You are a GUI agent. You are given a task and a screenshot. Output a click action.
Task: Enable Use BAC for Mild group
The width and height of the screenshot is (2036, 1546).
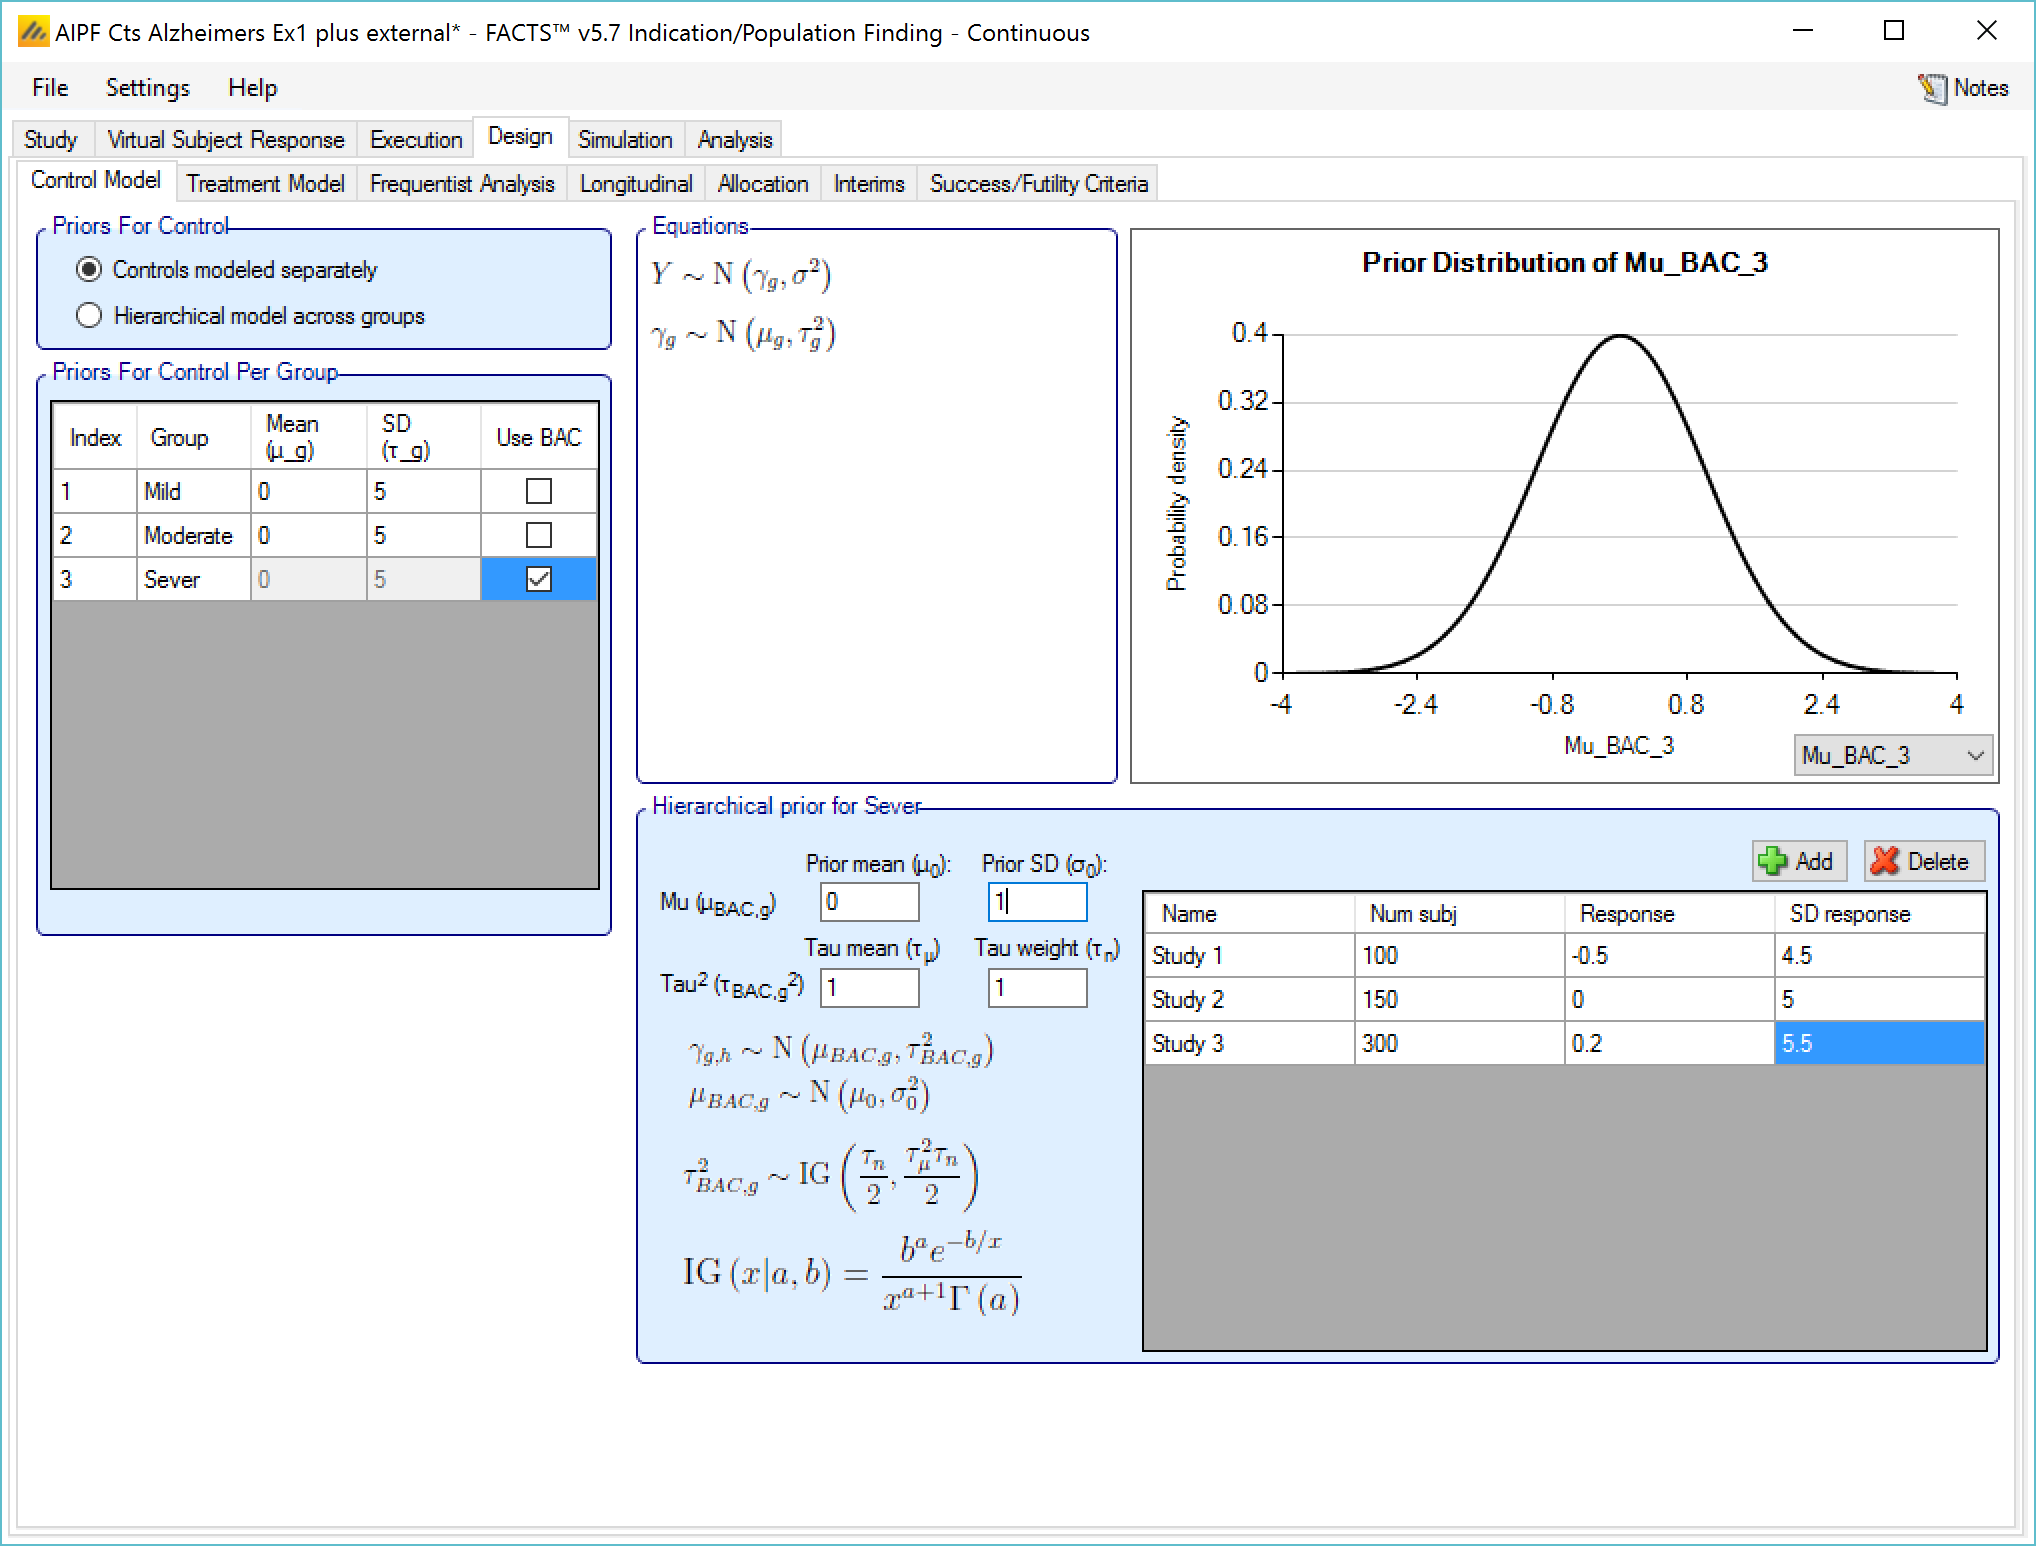pyautogui.click(x=538, y=491)
